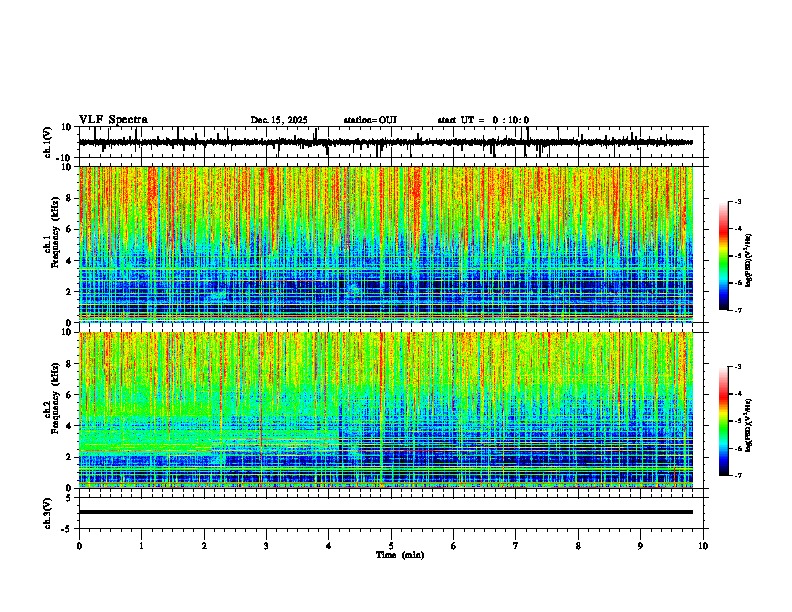
Task: Click the time axis tick label "7"
Action: [x=516, y=546]
